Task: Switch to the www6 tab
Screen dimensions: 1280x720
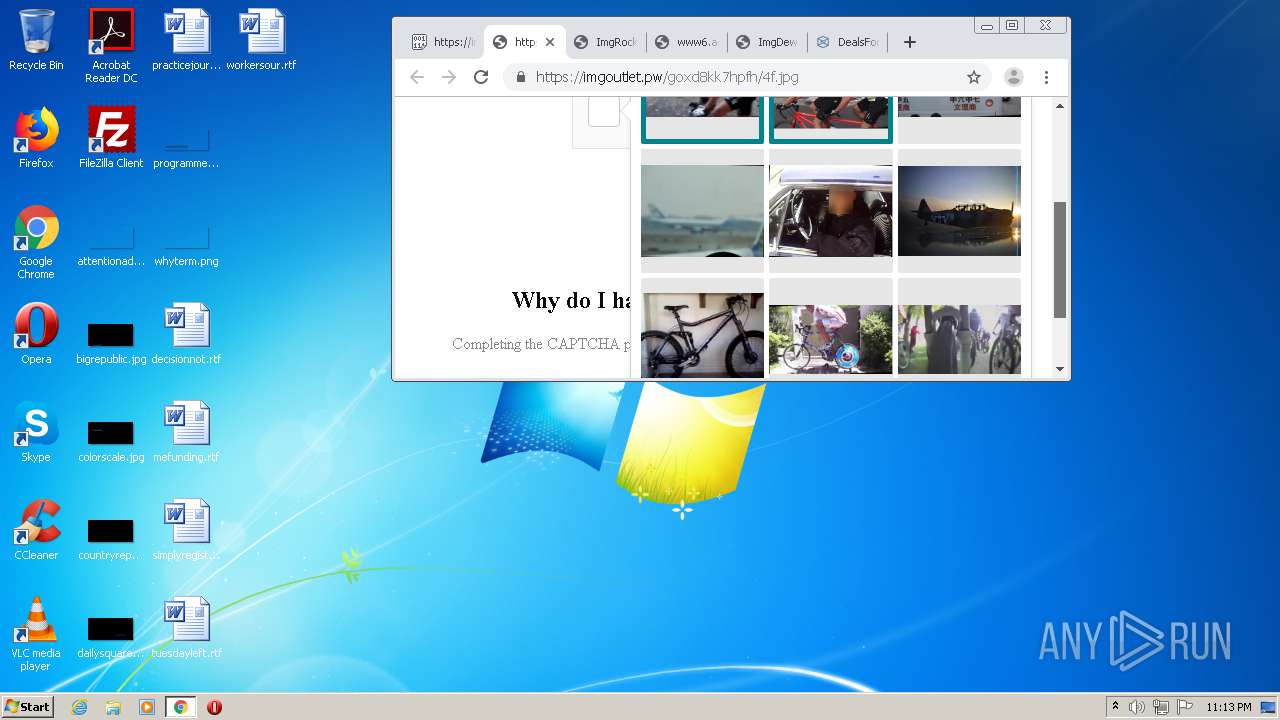Action: [x=687, y=42]
